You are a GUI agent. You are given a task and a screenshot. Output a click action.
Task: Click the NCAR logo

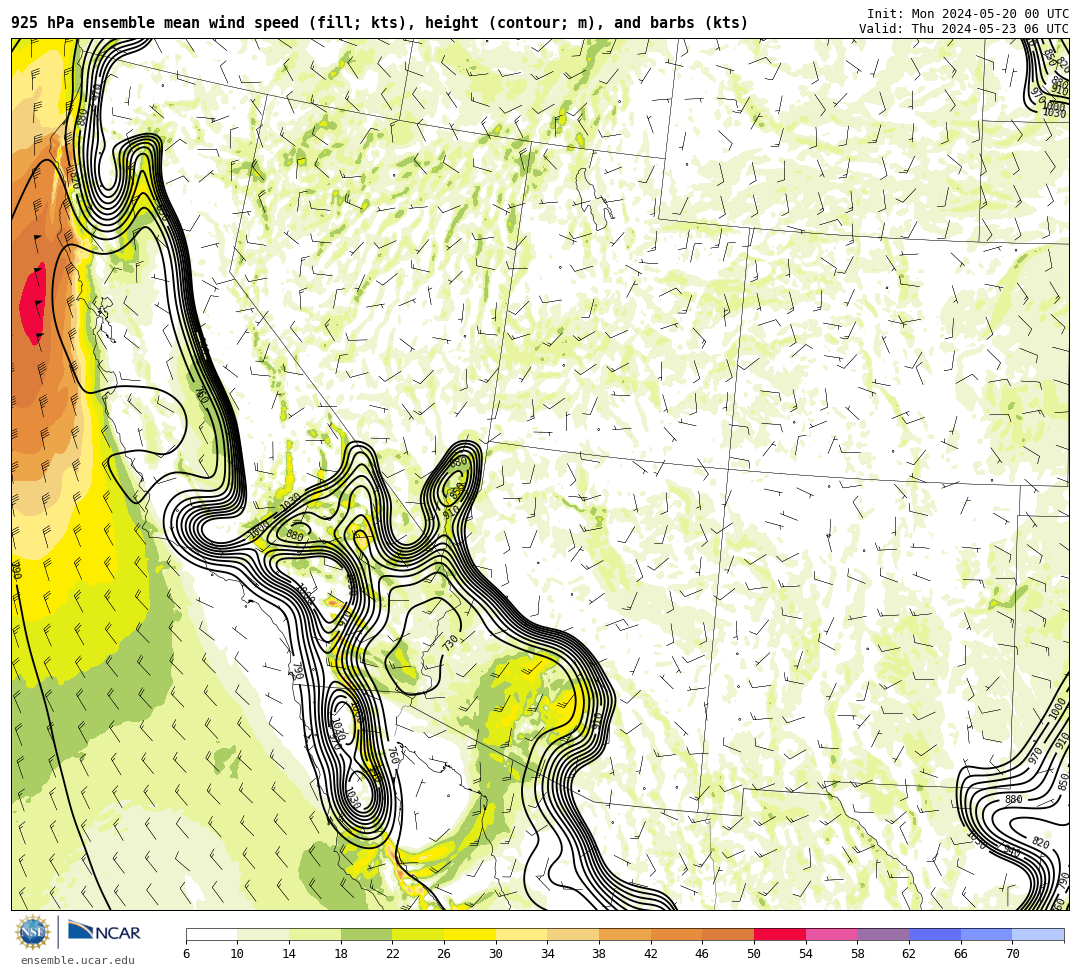104,932
